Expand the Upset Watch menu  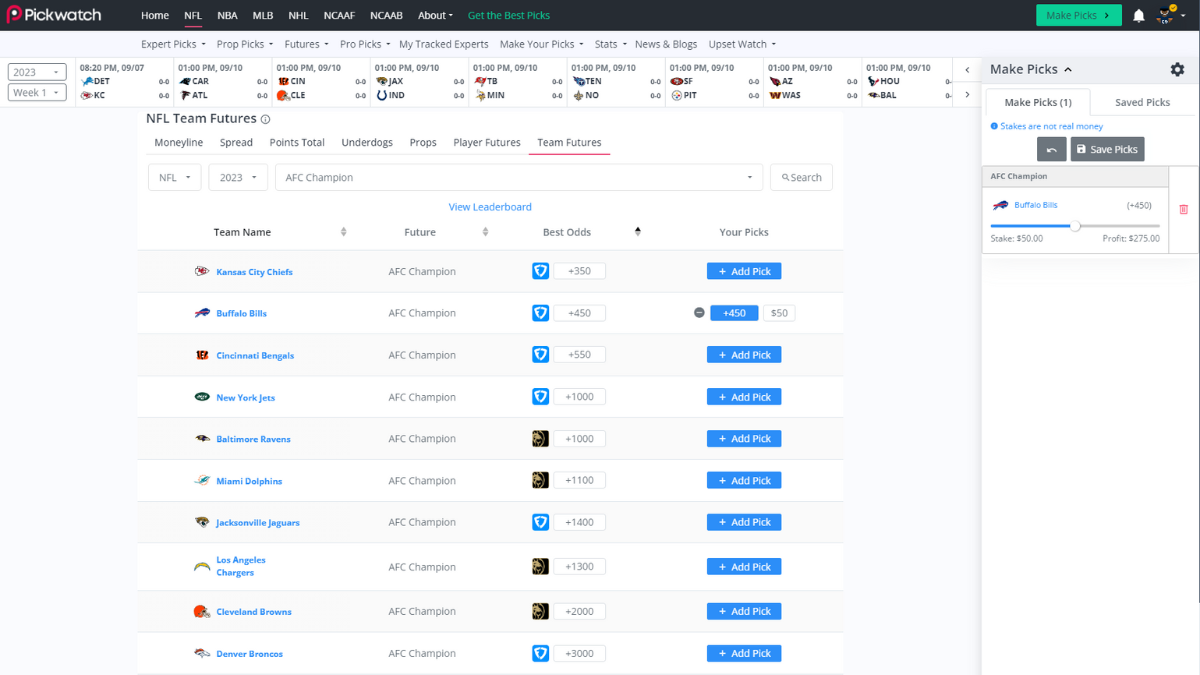coord(742,44)
